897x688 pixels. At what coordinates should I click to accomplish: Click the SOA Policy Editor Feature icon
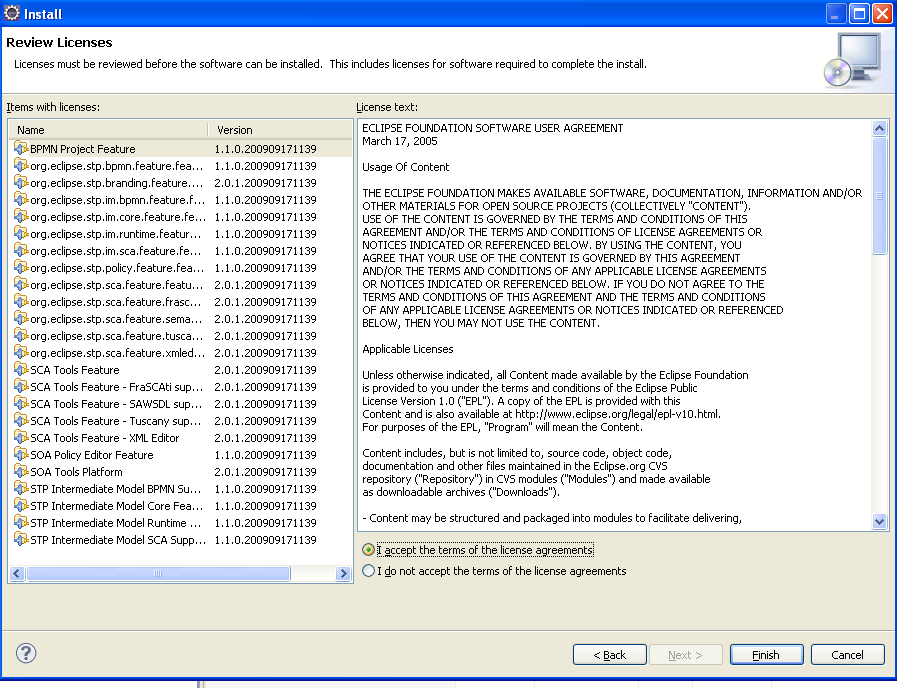pyautogui.click(x=21, y=455)
